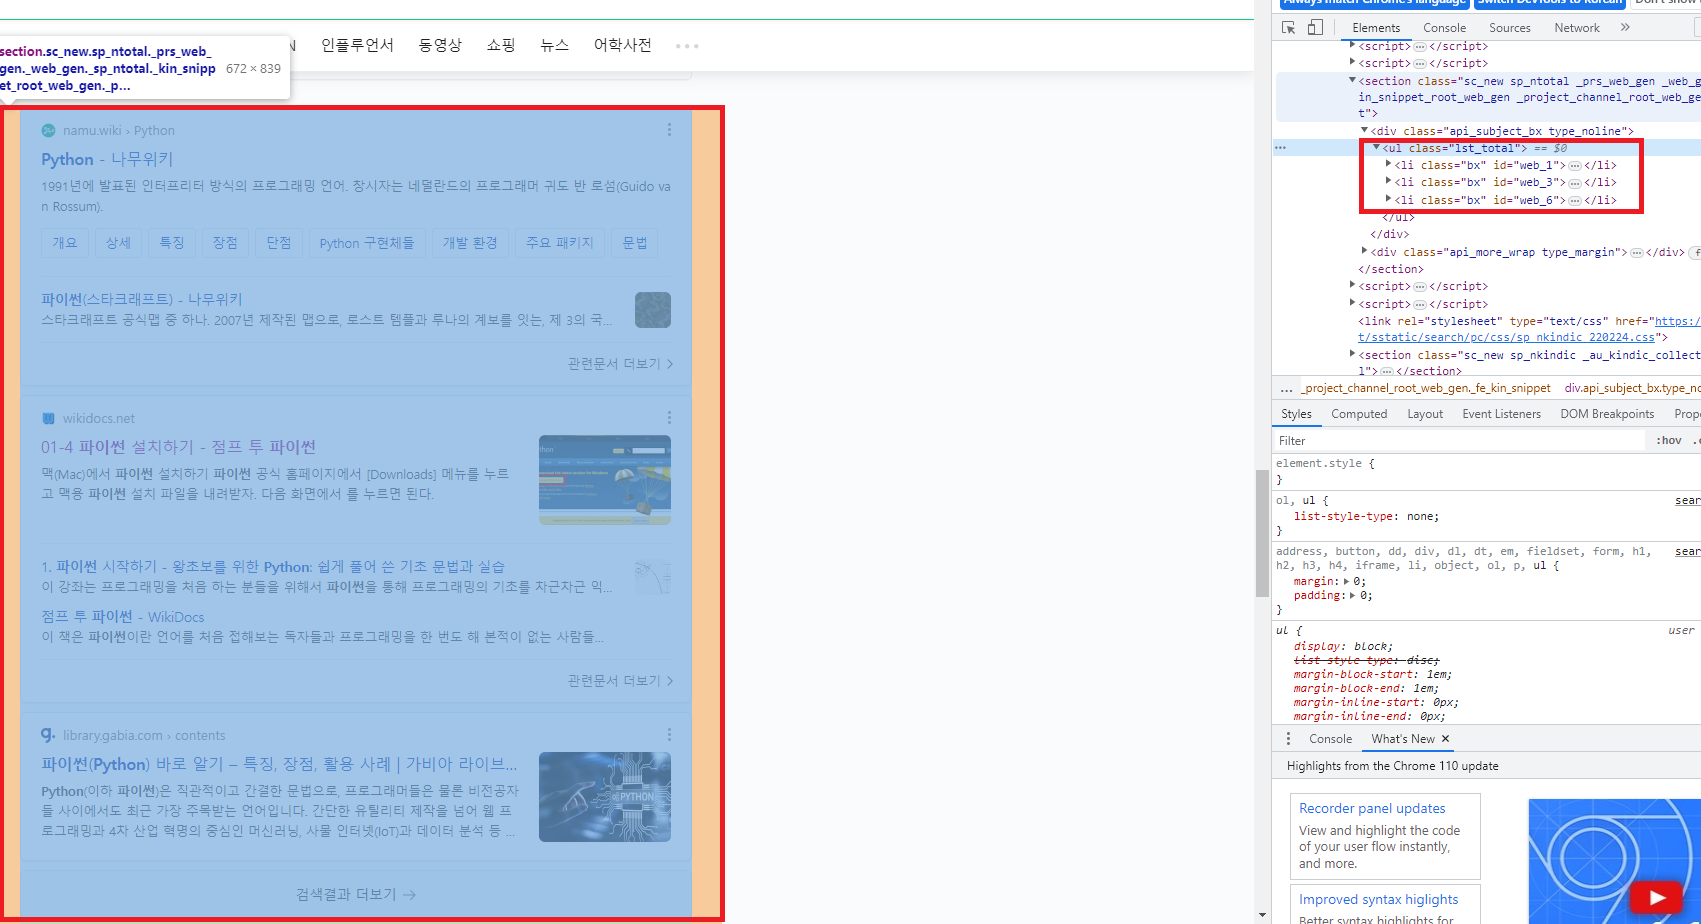The width and height of the screenshot is (1701, 924).
Task: Open the ellipsis actions beside ul lst_total row
Action: point(1280,148)
